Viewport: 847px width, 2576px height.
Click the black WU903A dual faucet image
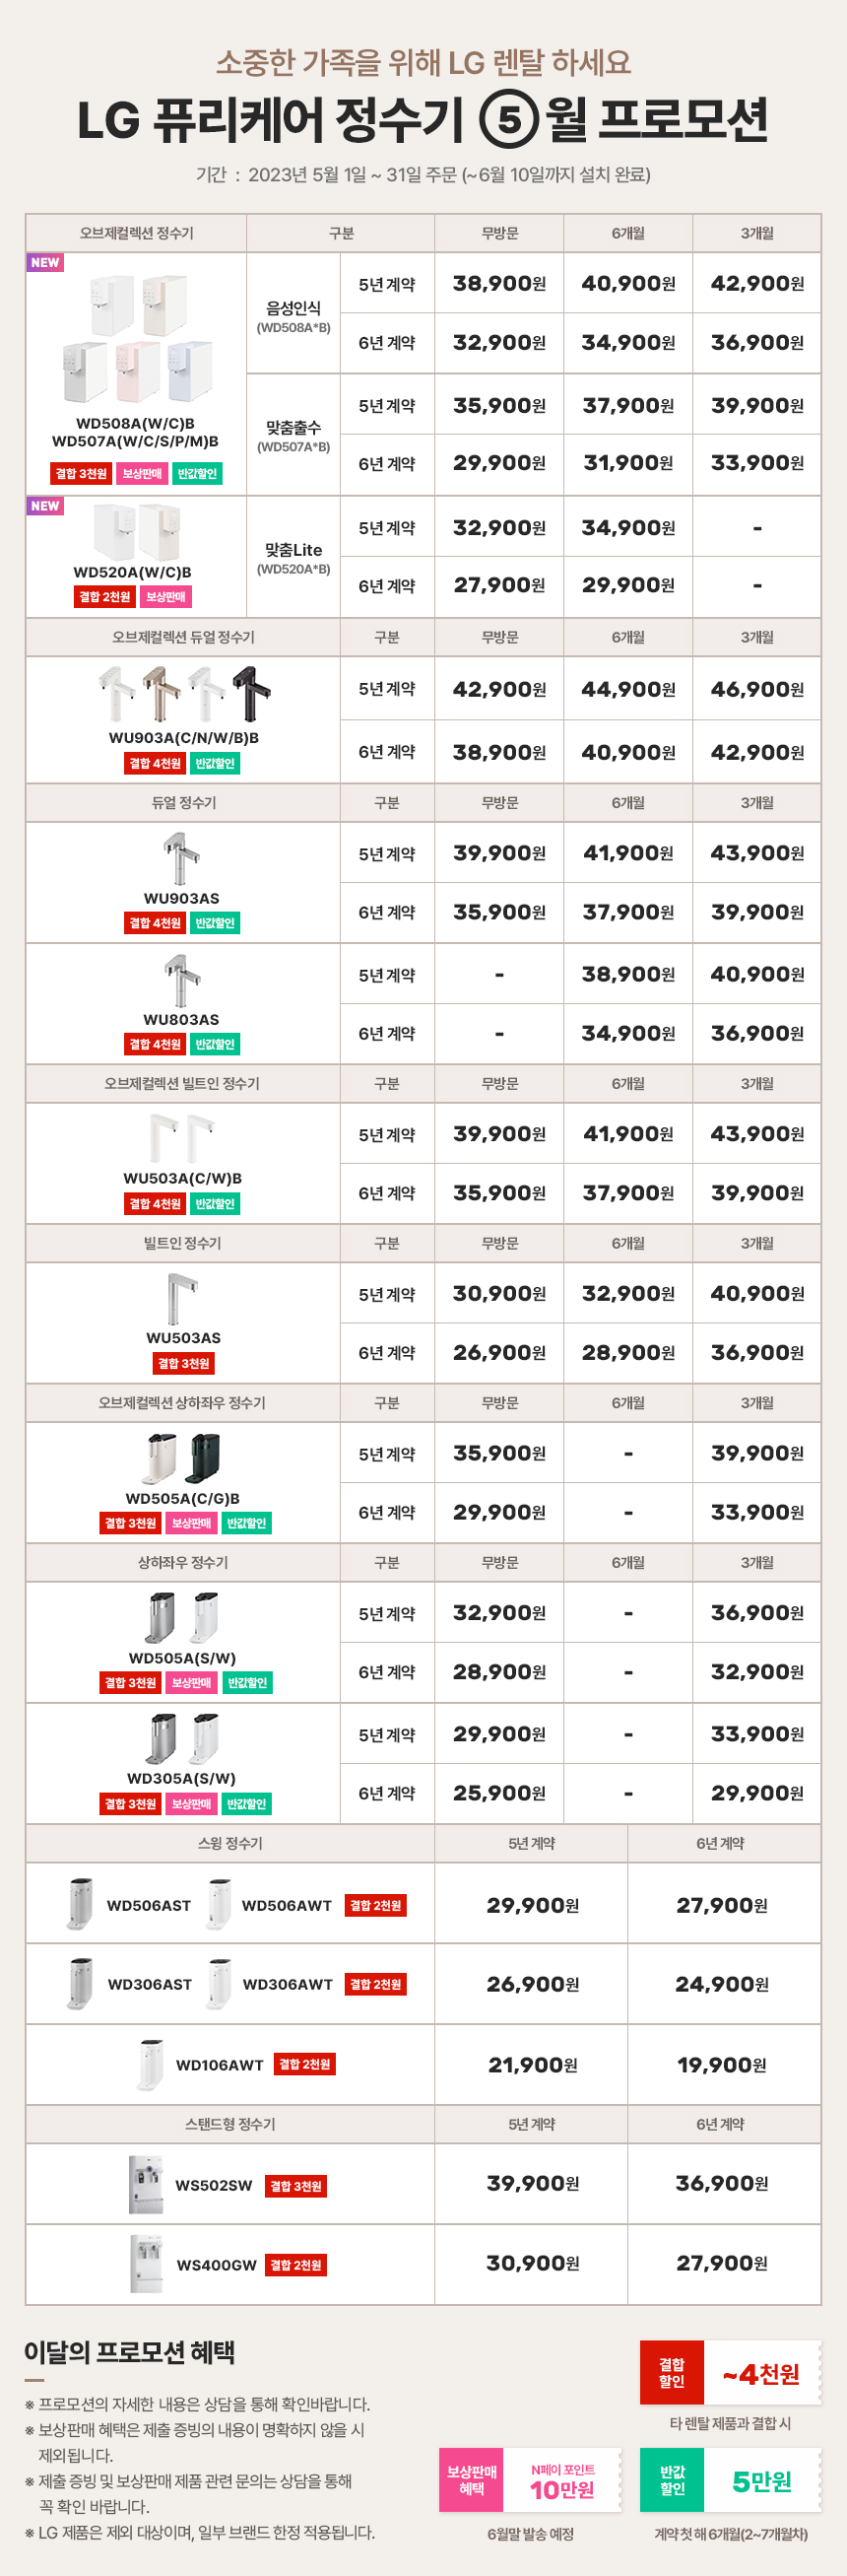251,693
